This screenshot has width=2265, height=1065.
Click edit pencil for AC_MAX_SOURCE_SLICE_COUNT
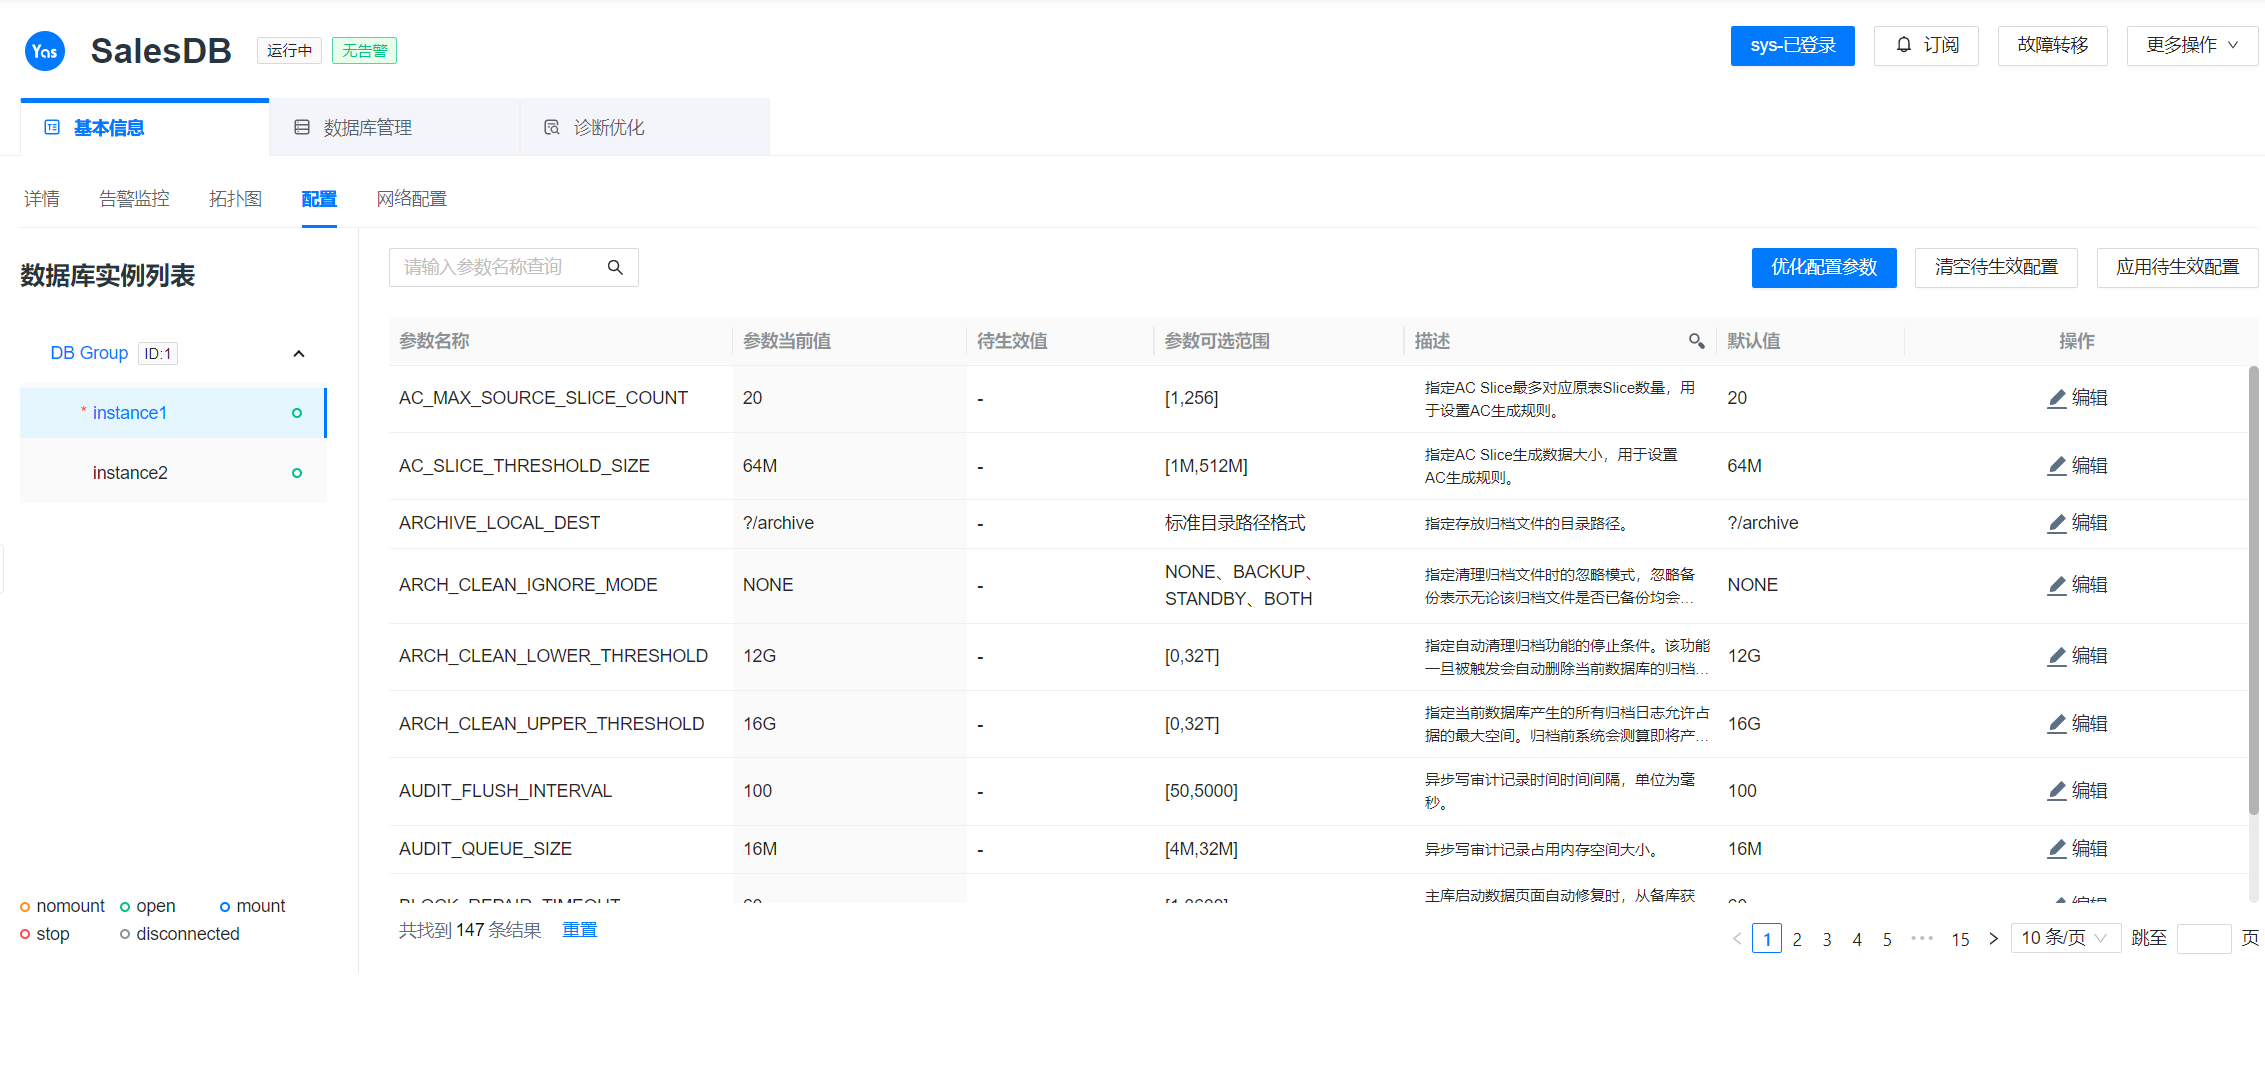pyautogui.click(x=2057, y=397)
